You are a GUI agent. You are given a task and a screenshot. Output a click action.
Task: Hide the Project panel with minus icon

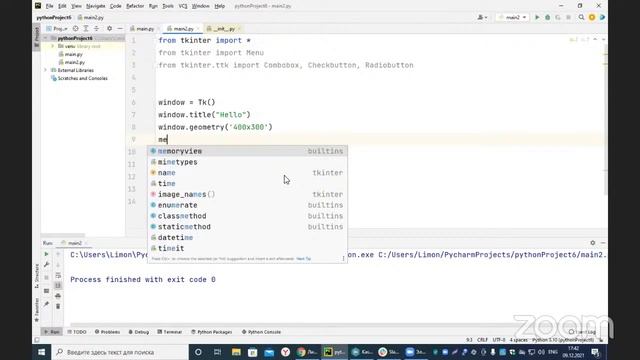[120, 29]
